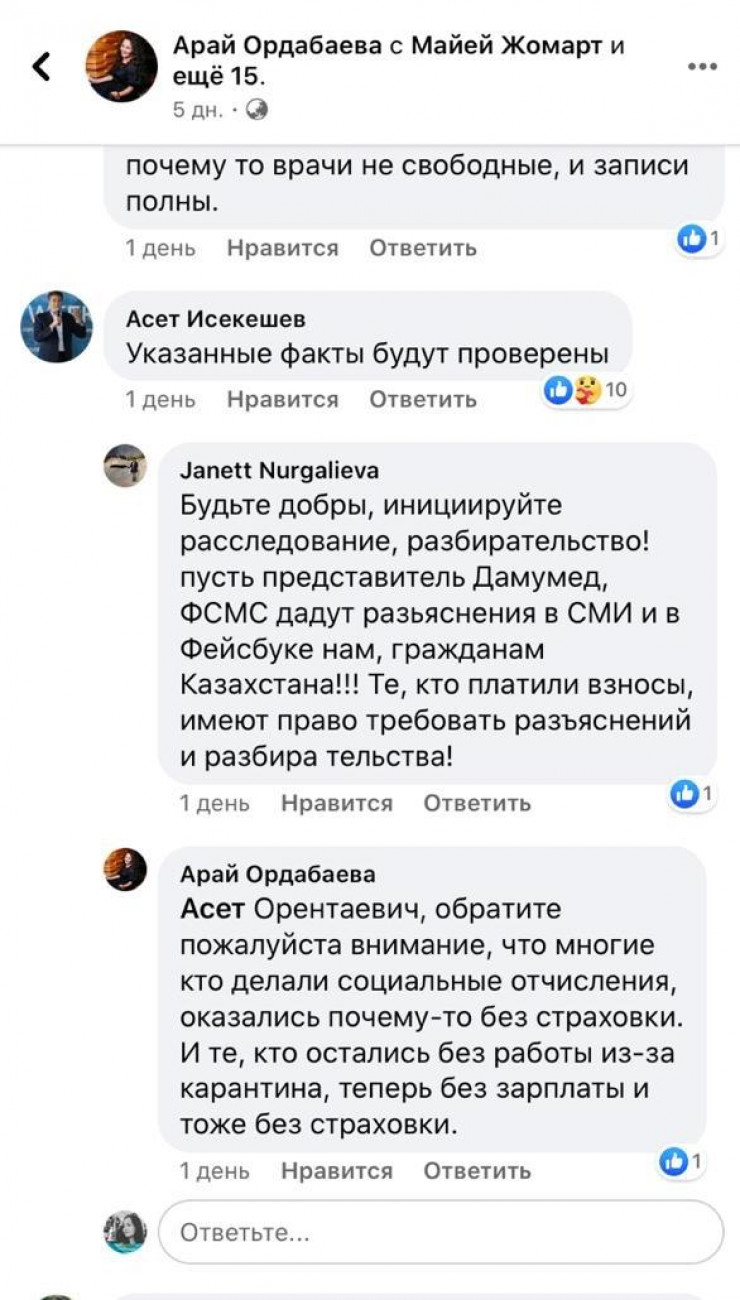This screenshot has height=1300, width=740.
Task: Tap Асет Исекешев's profile avatar
Action: pos(56,327)
